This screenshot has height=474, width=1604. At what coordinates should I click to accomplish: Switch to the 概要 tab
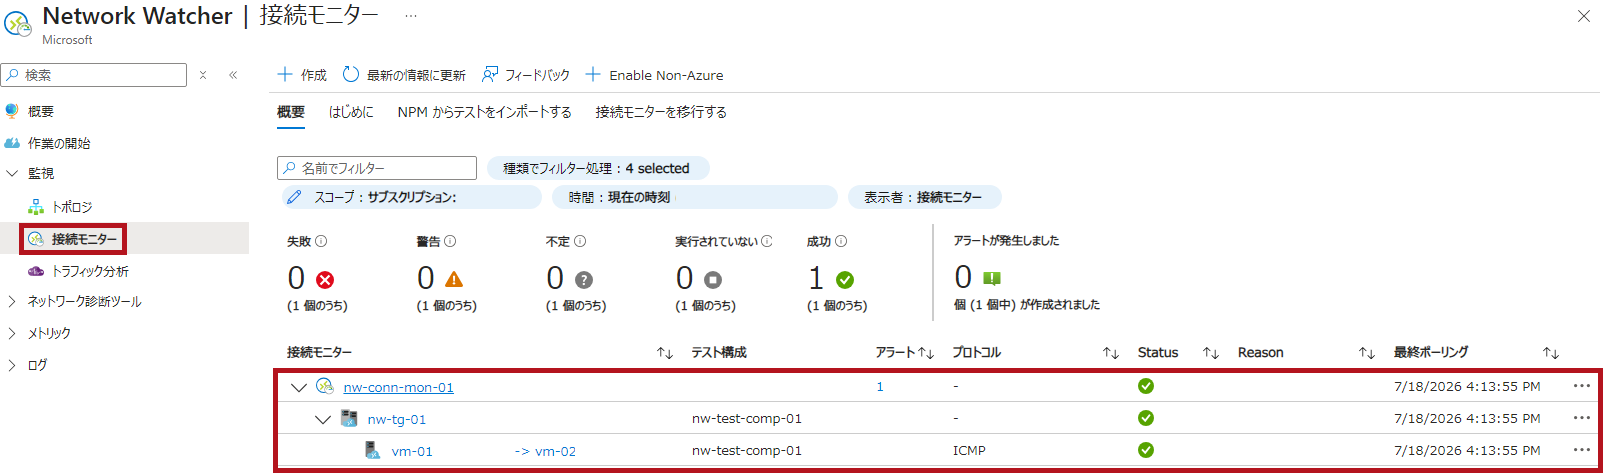pyautogui.click(x=291, y=112)
